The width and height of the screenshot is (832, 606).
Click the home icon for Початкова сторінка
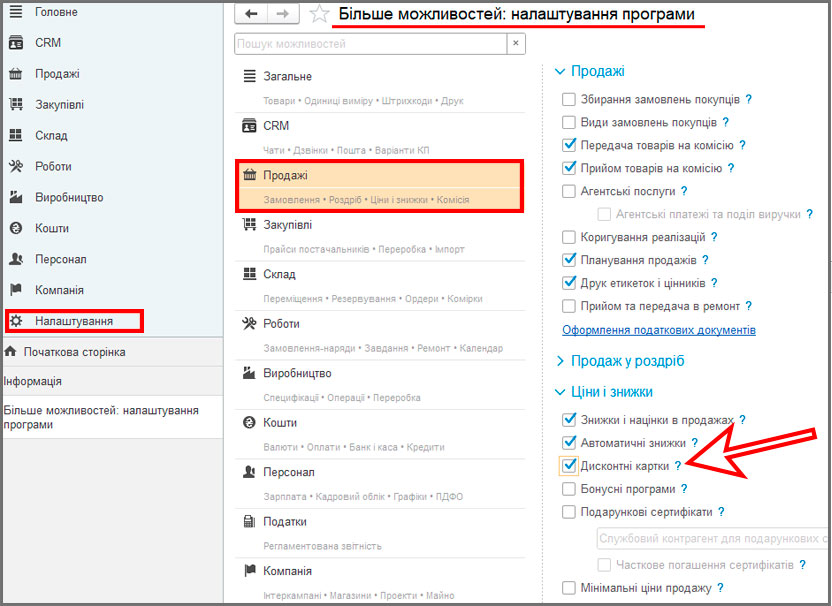click(11, 352)
